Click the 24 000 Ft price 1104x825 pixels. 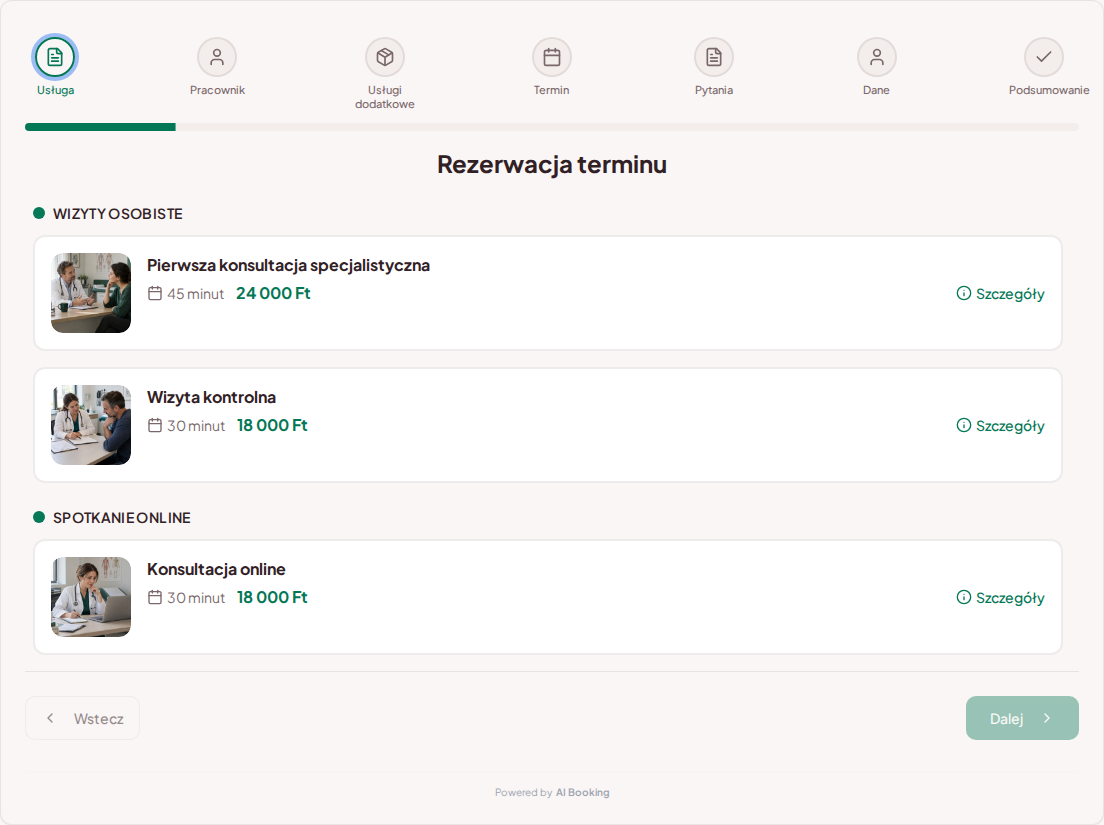pos(273,293)
